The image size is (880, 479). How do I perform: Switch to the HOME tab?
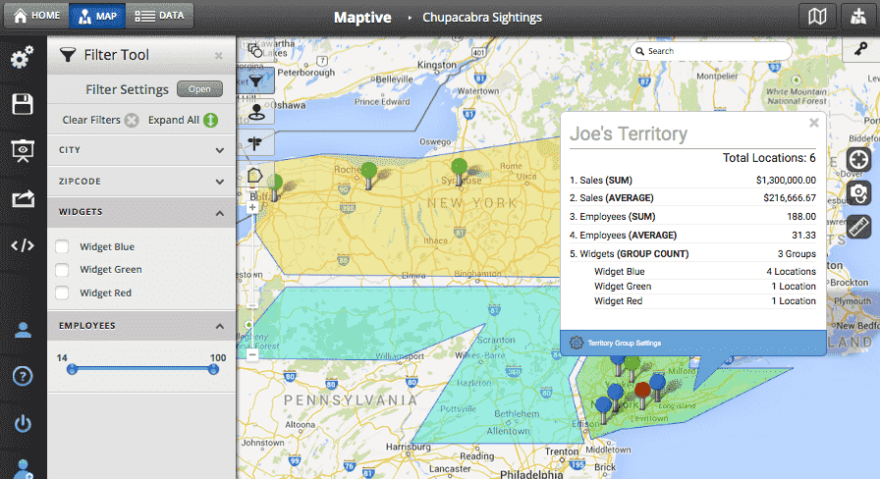click(37, 16)
